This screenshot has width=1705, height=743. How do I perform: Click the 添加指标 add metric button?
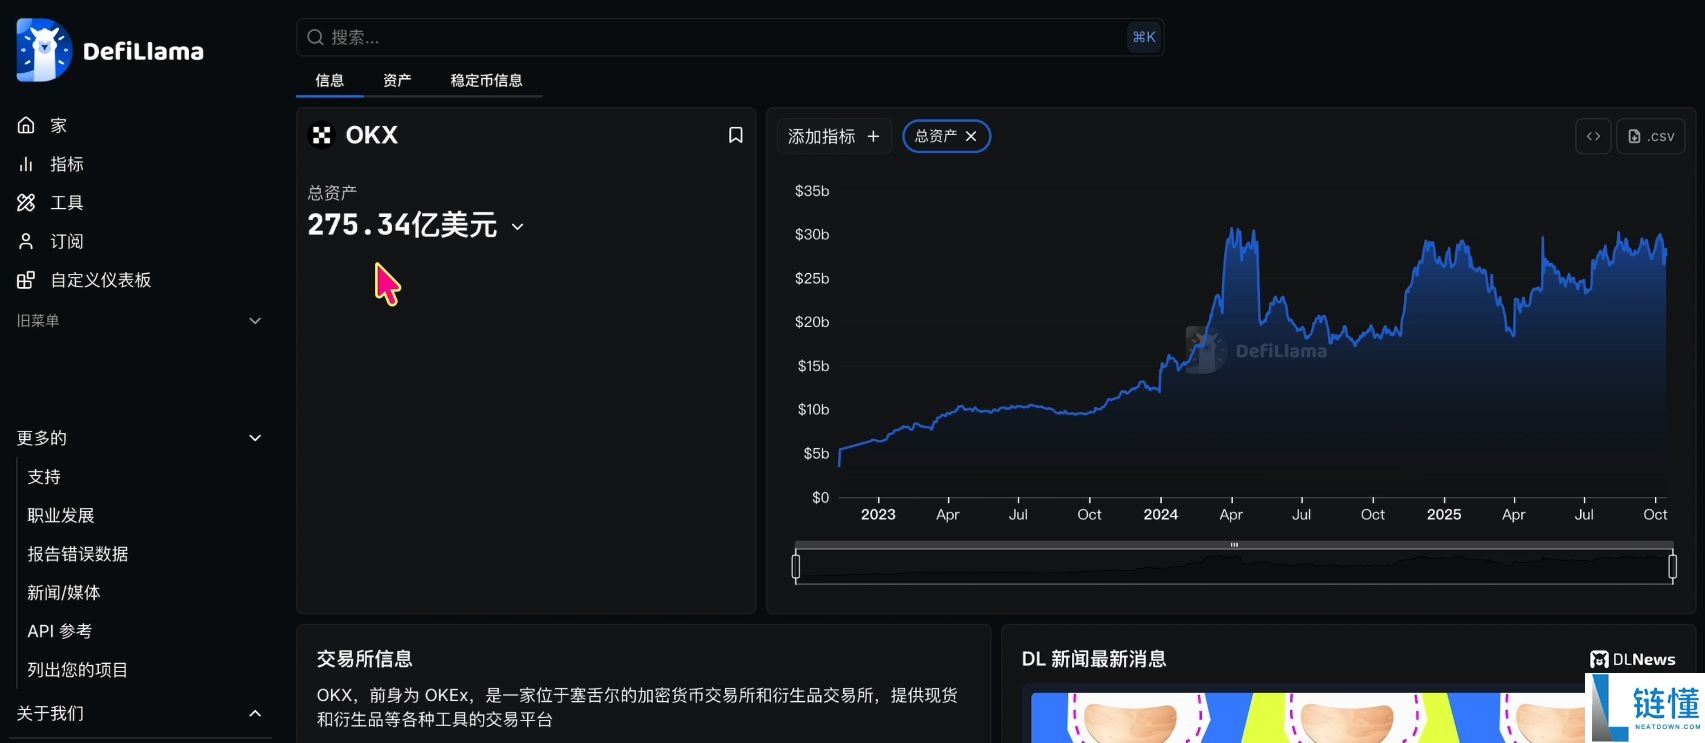click(x=834, y=136)
